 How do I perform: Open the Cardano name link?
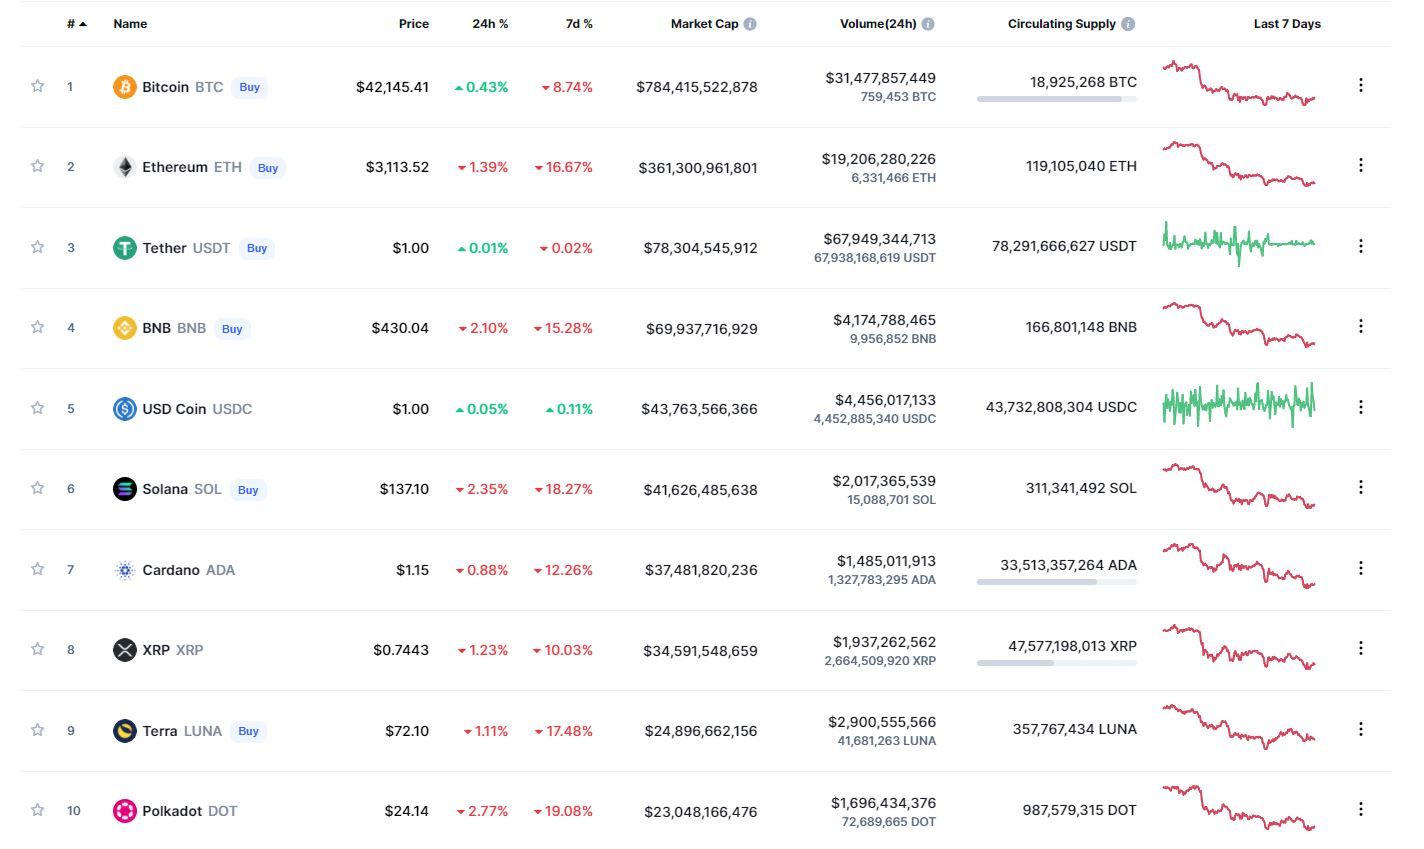tap(171, 570)
